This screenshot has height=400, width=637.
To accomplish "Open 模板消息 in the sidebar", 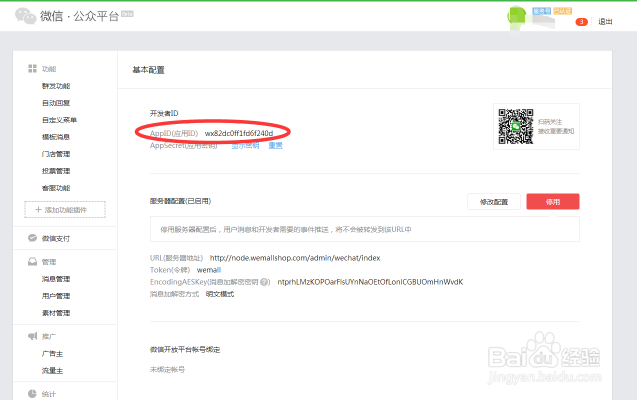I will (x=56, y=137).
